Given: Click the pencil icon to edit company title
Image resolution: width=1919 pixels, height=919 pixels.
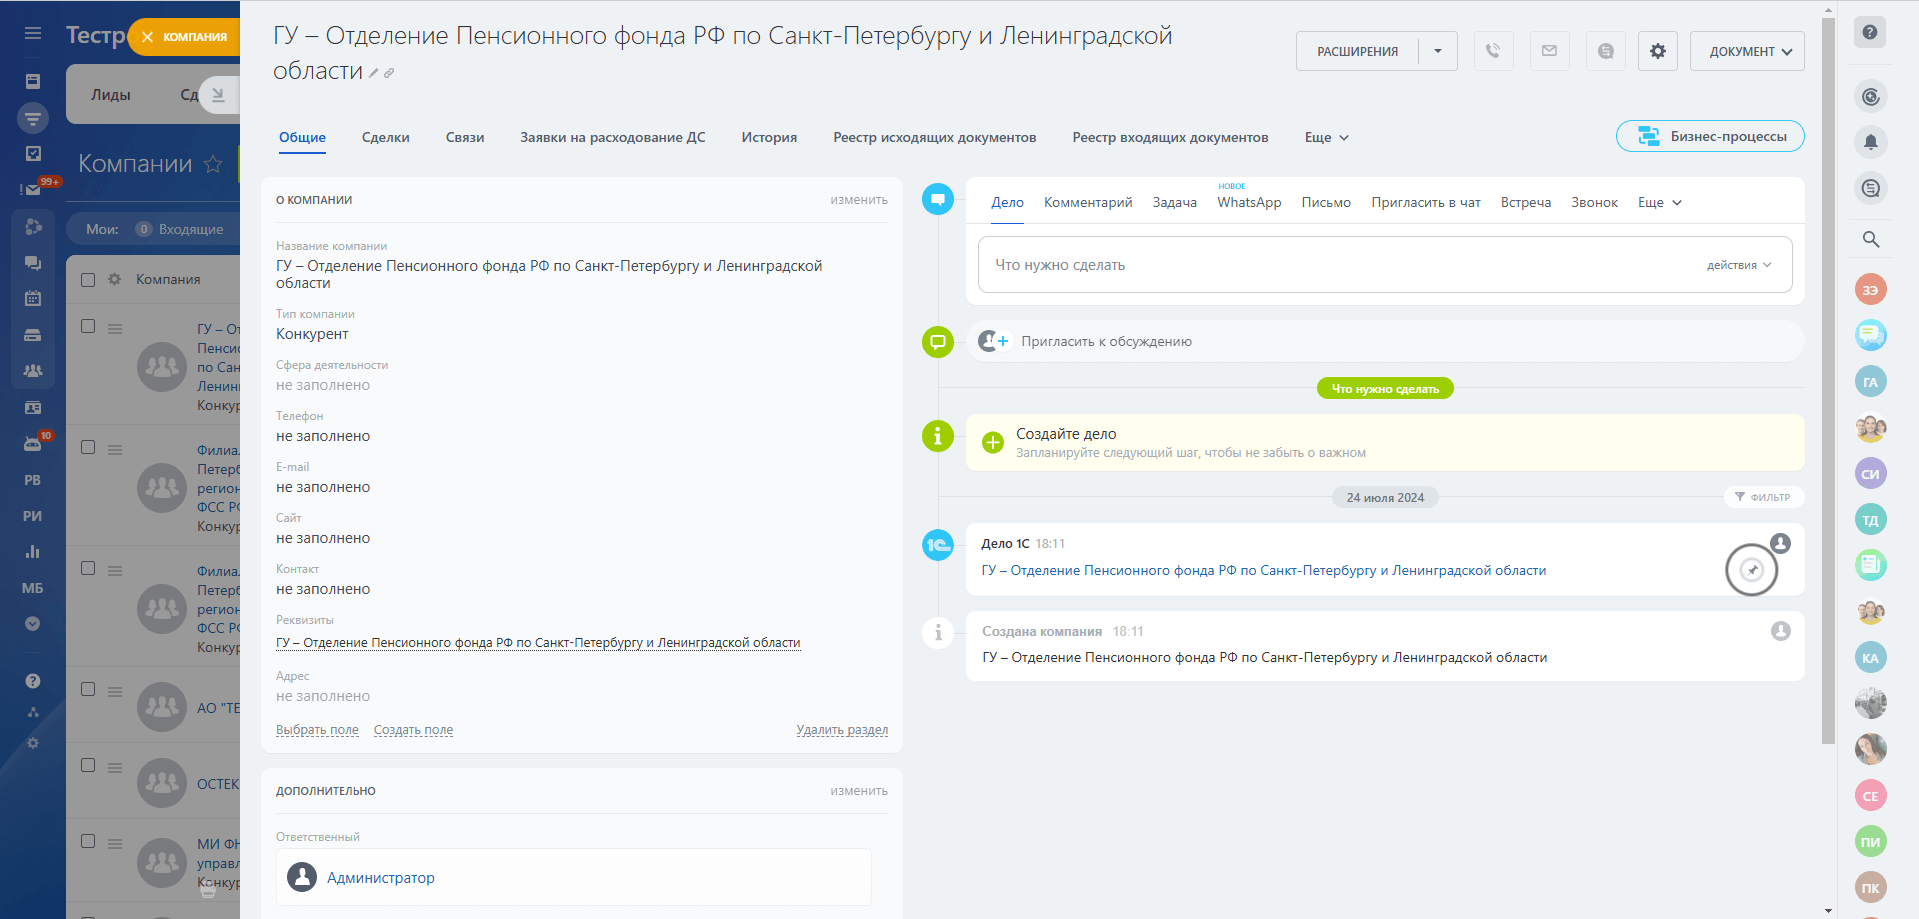Looking at the screenshot, I should click(374, 73).
